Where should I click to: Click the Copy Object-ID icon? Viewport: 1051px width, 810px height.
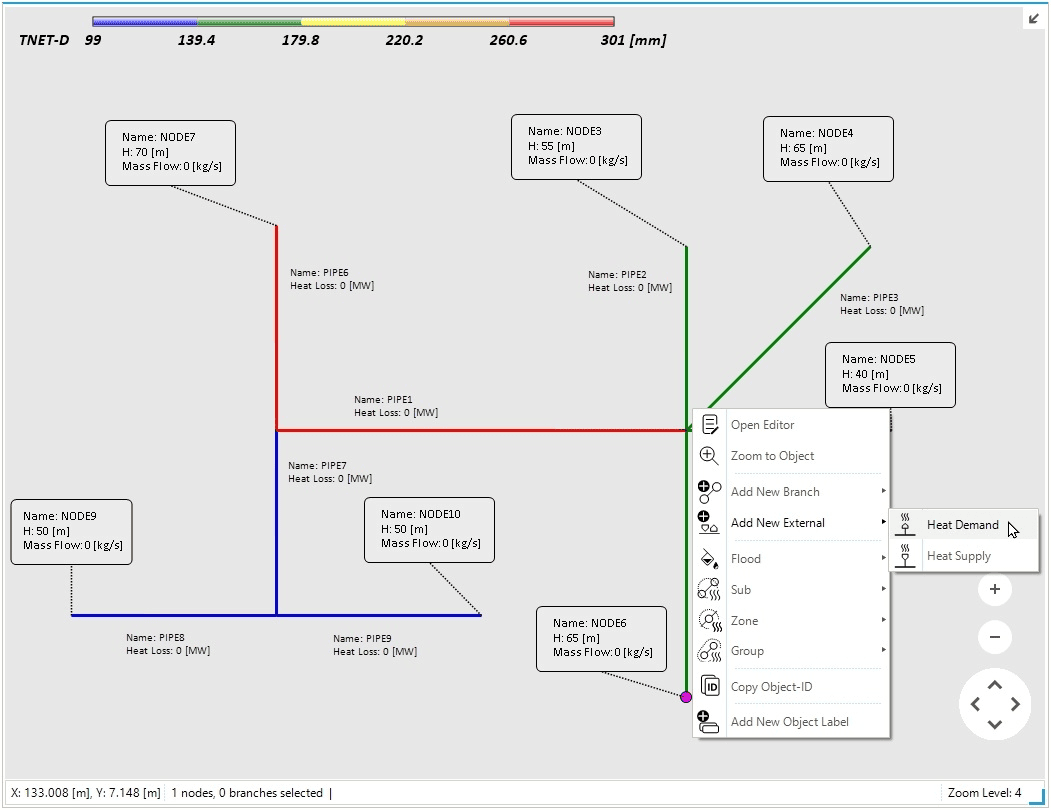tap(709, 686)
